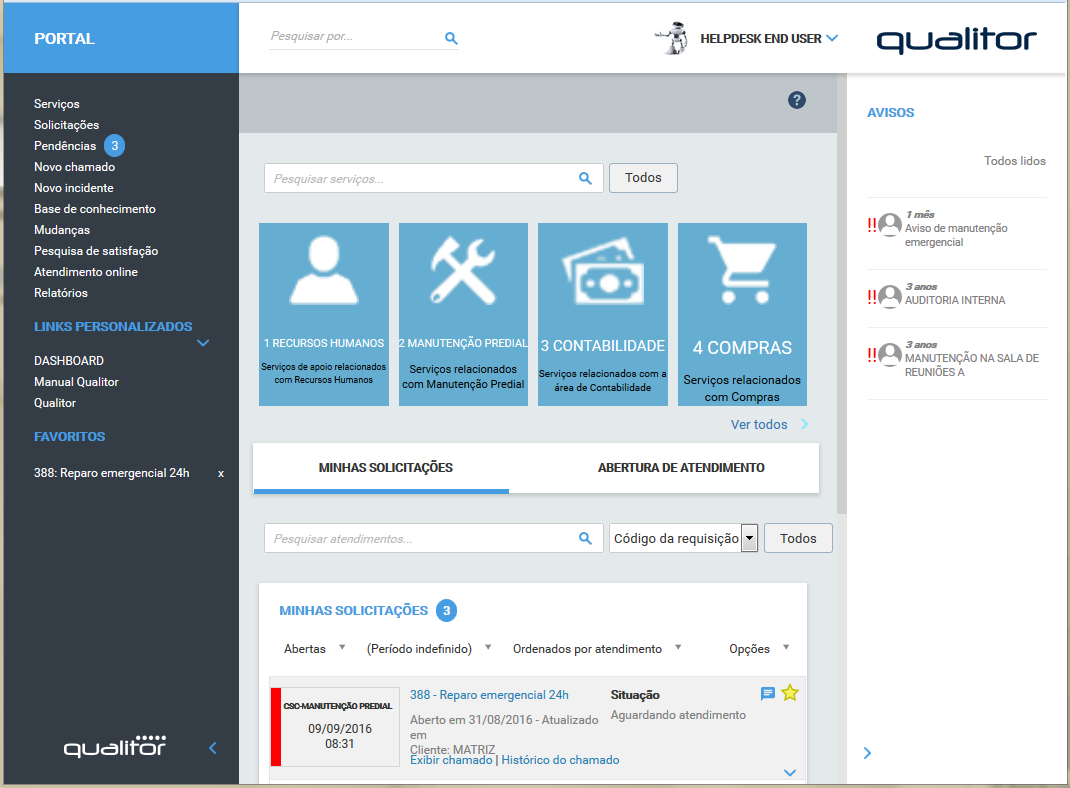Open the comment icon on request 388
Image resolution: width=1070 pixels, height=788 pixels.
[x=768, y=694]
